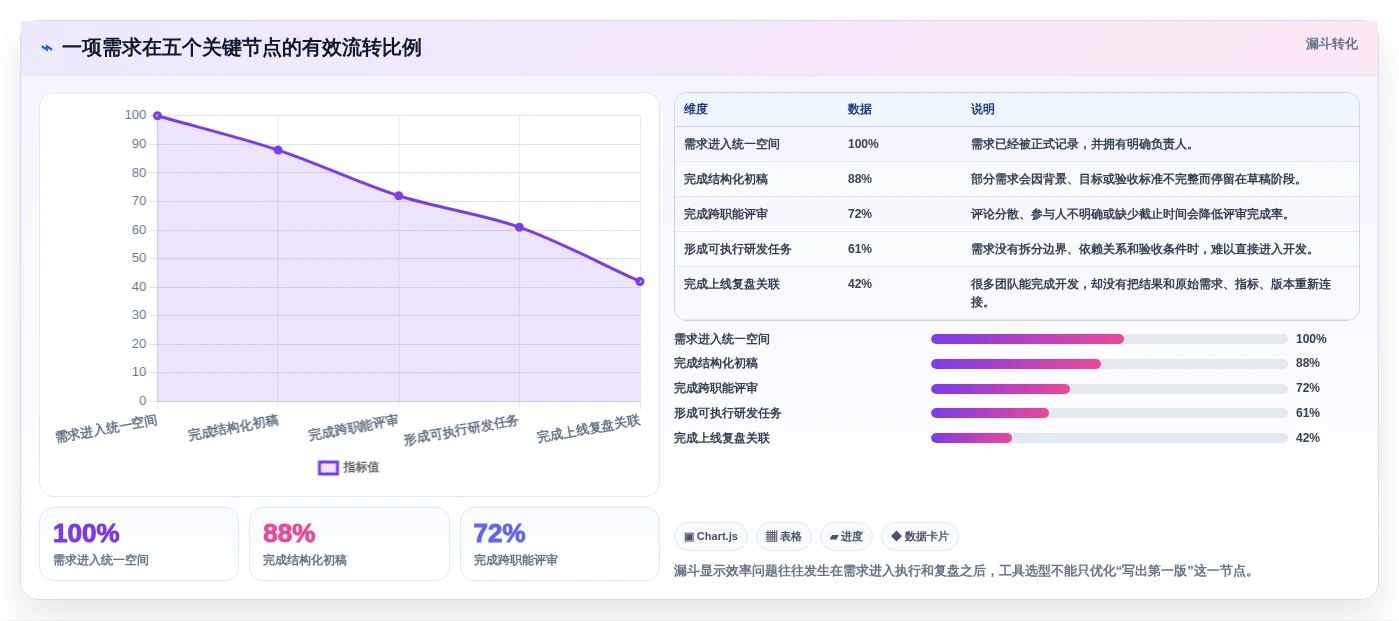
Task: Click description starting 部分需求会因背景
Action: (1137, 179)
